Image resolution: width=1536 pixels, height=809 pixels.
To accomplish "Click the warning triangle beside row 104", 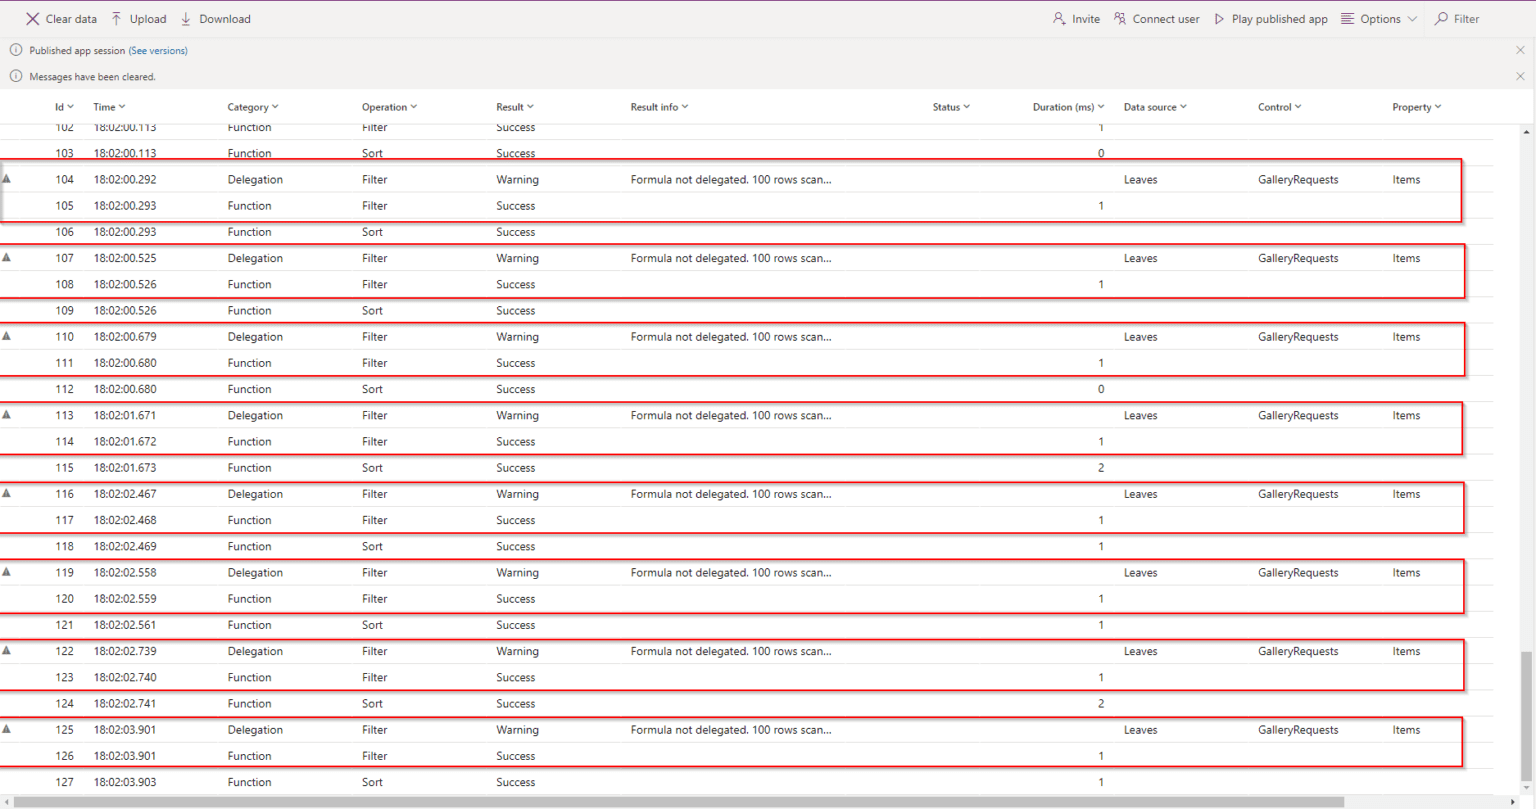I will [x=6, y=177].
